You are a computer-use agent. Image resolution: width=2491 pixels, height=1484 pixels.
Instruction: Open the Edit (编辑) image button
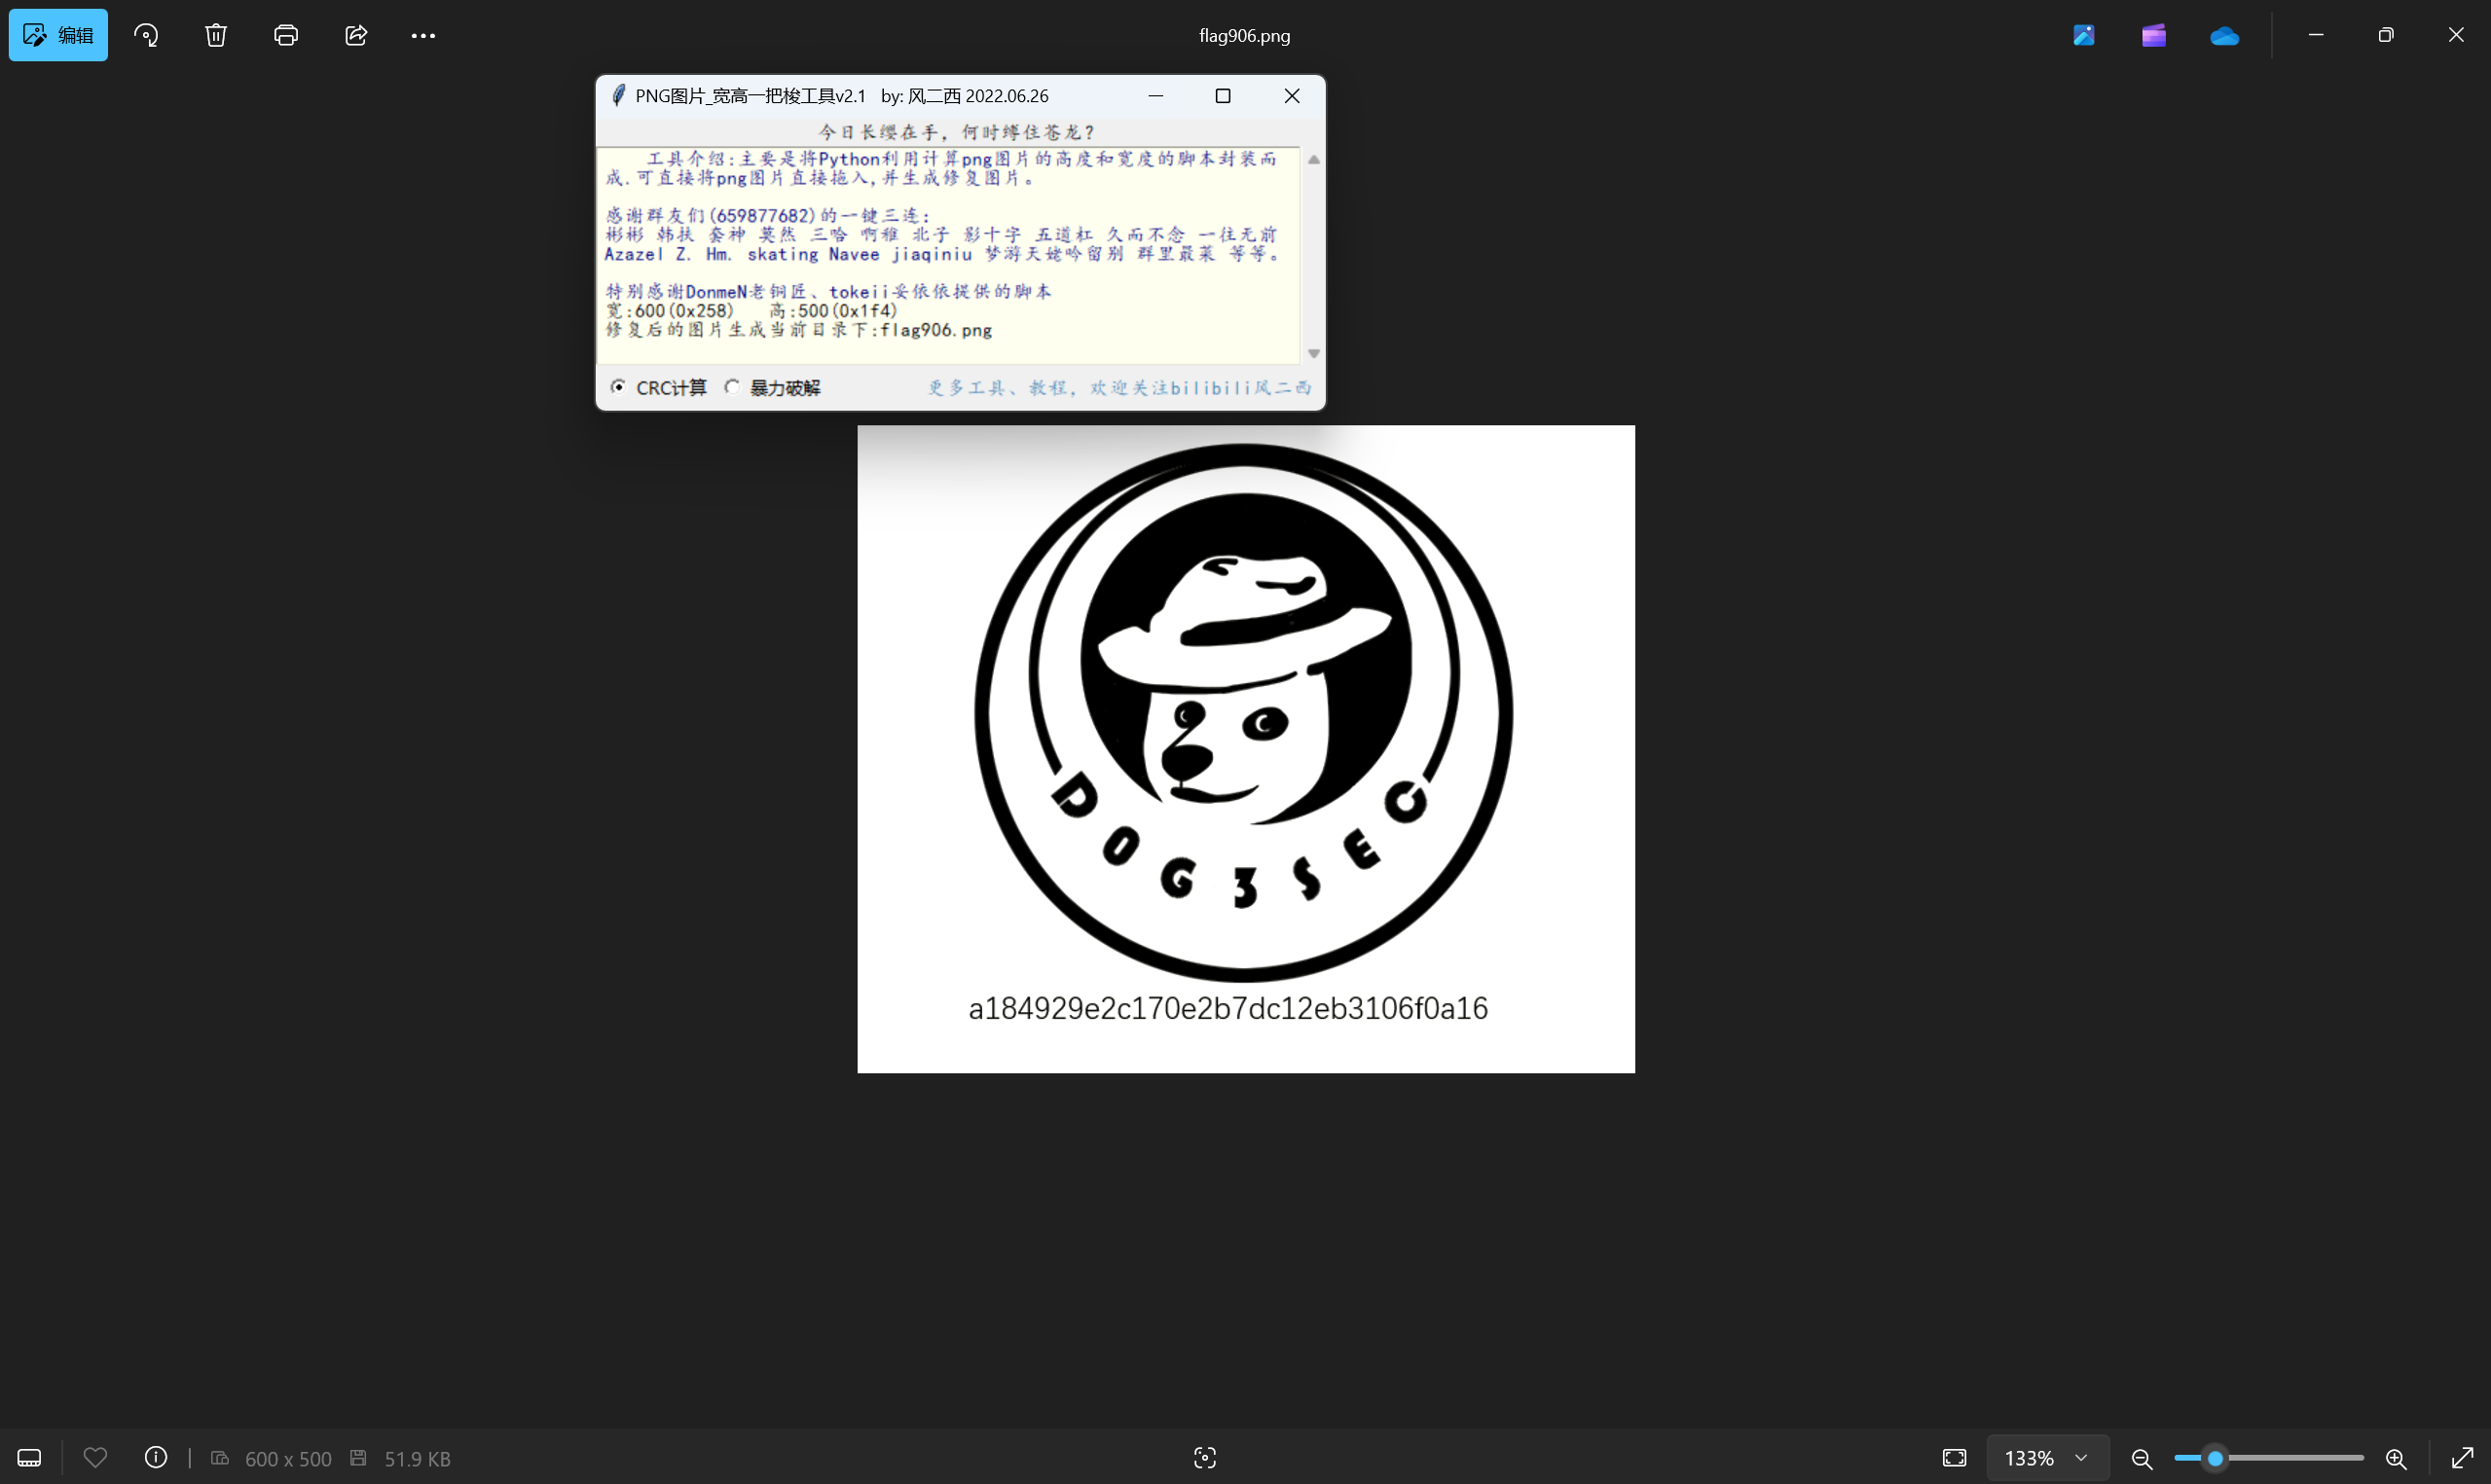pyautogui.click(x=58, y=35)
